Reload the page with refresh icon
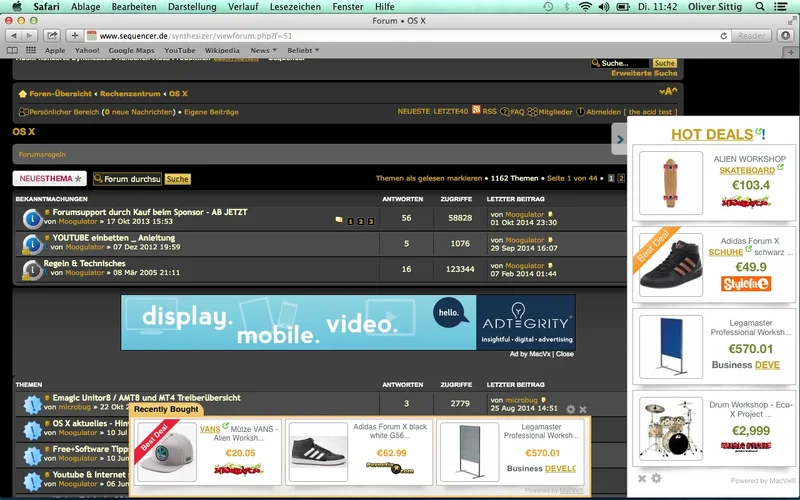The image size is (800, 500). [x=723, y=36]
